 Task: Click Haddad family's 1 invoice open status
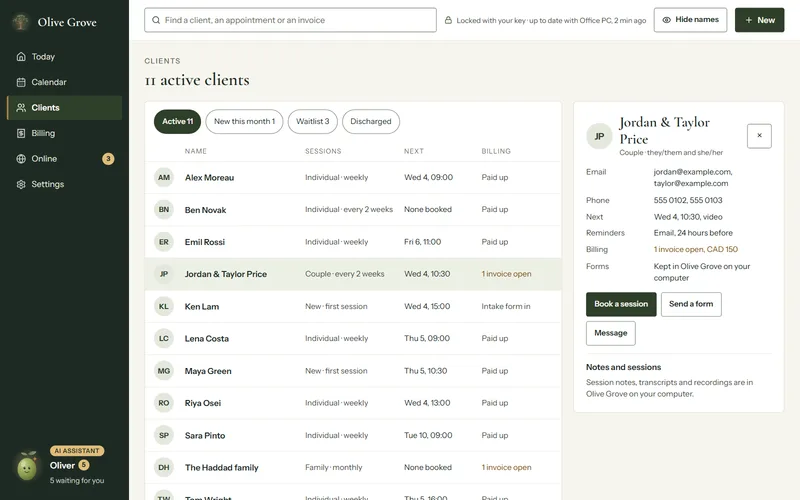click(506, 467)
